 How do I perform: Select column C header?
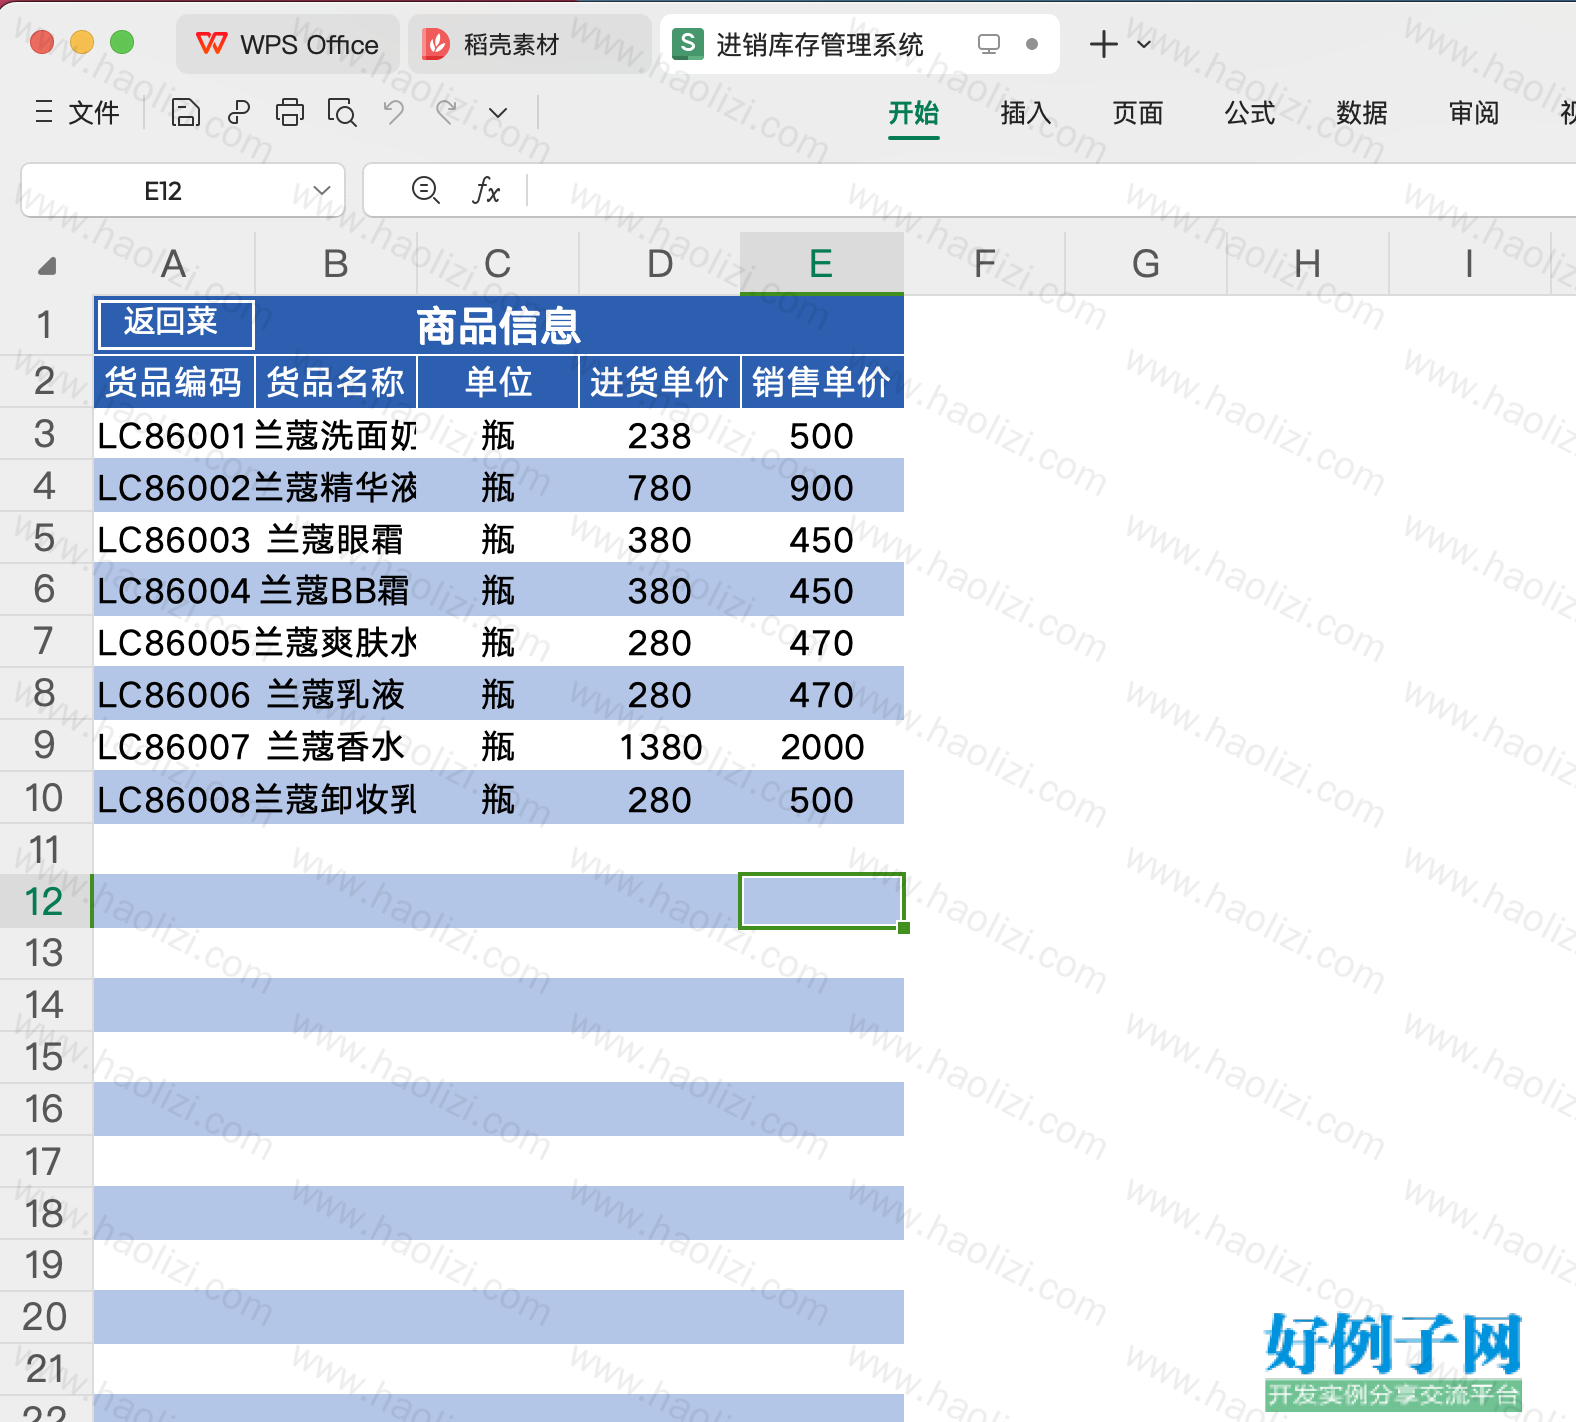[x=498, y=264]
